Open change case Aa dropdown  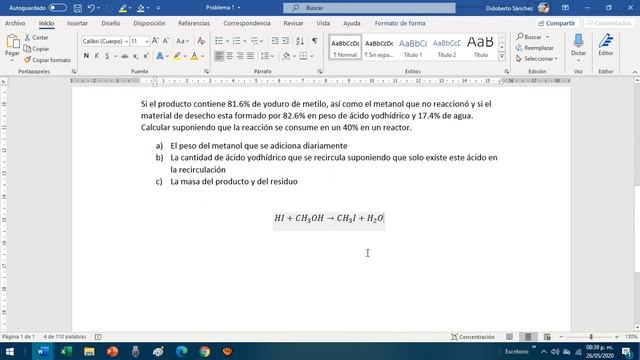(x=182, y=41)
